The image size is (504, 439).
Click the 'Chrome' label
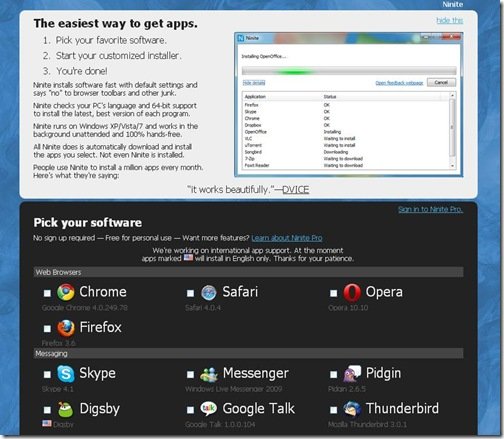103,292
